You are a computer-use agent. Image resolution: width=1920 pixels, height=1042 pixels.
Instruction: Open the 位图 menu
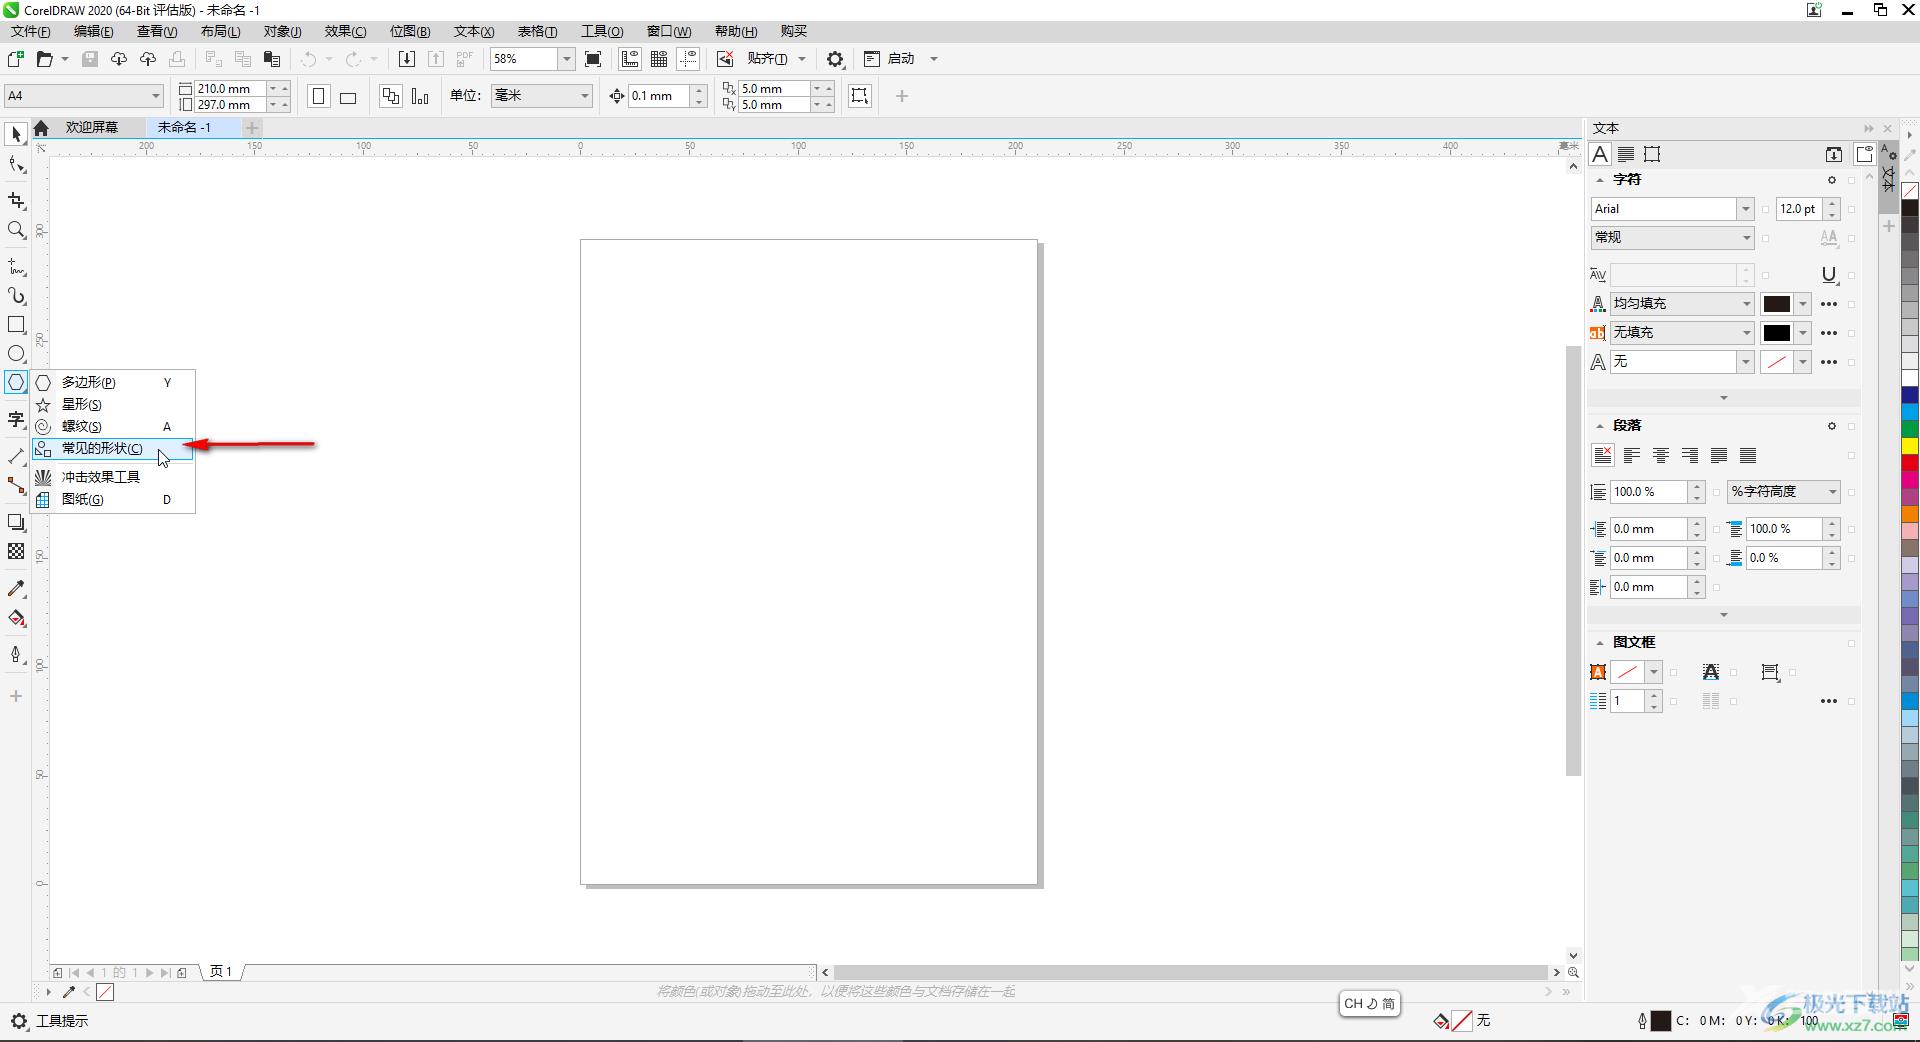pyautogui.click(x=410, y=31)
